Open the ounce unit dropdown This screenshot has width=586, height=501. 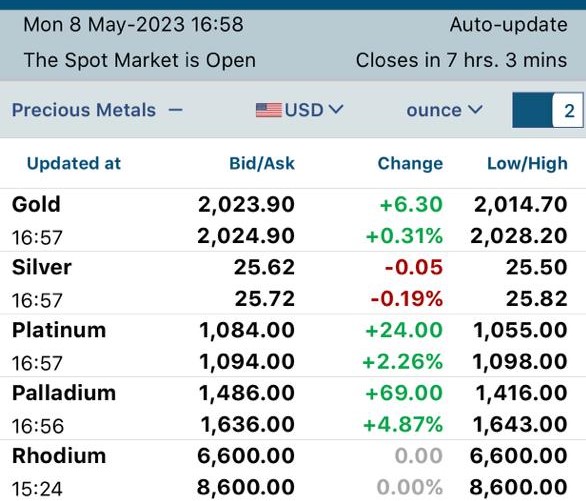point(445,110)
